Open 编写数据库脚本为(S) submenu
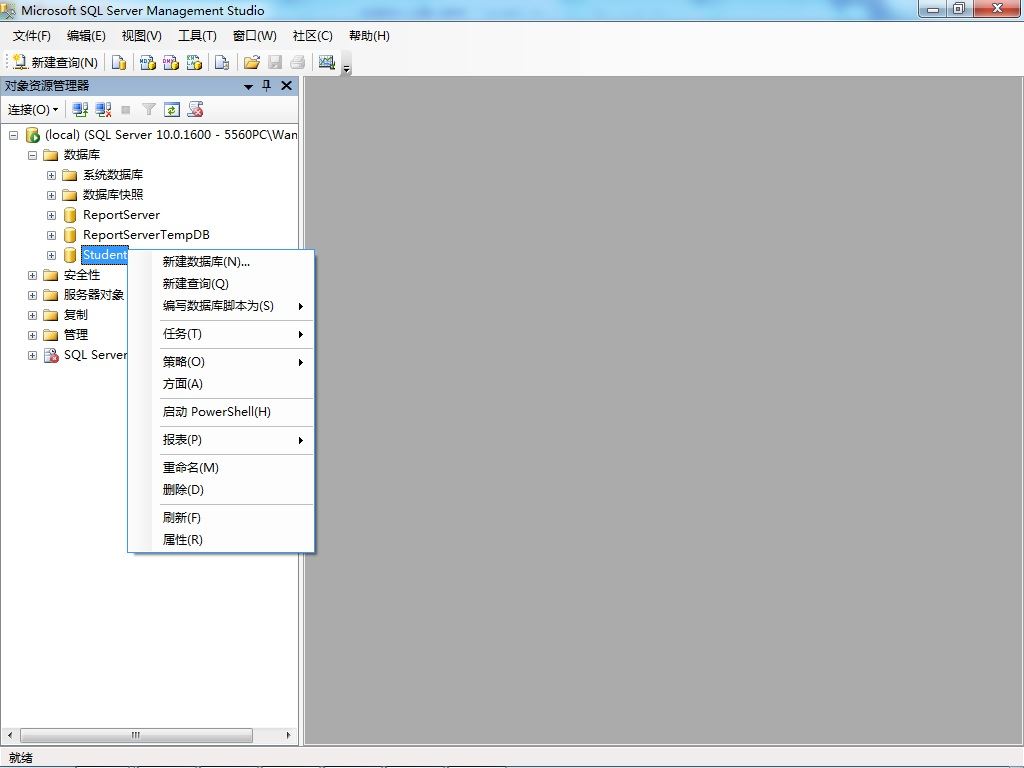This screenshot has width=1024, height=768. tap(222, 306)
